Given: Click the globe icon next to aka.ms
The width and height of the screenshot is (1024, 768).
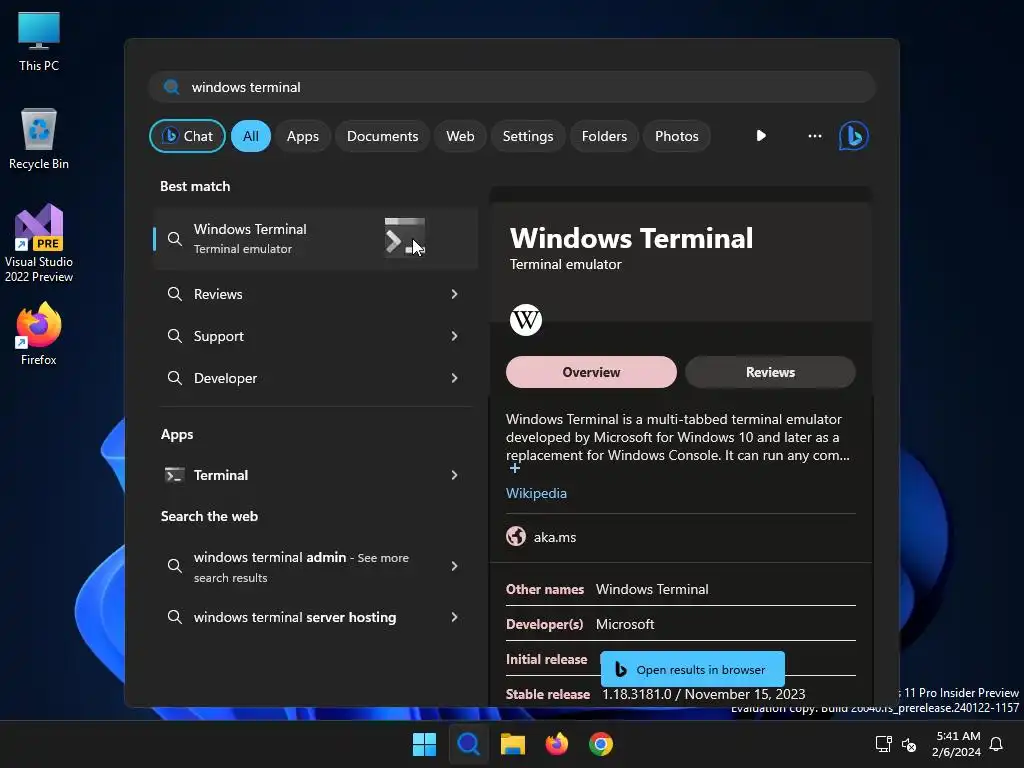Looking at the screenshot, I should [x=516, y=537].
